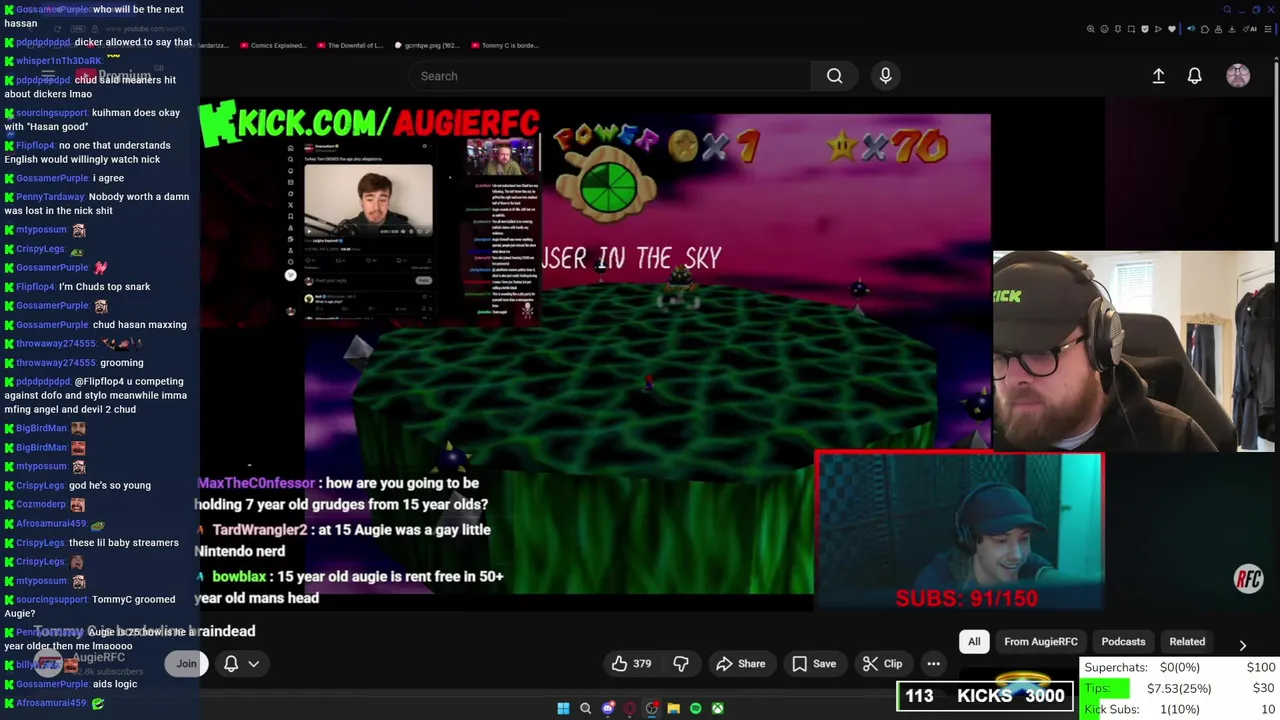The height and width of the screenshot is (720, 1280).
Task: Click the browser pin icon
Action: coord(1118,29)
